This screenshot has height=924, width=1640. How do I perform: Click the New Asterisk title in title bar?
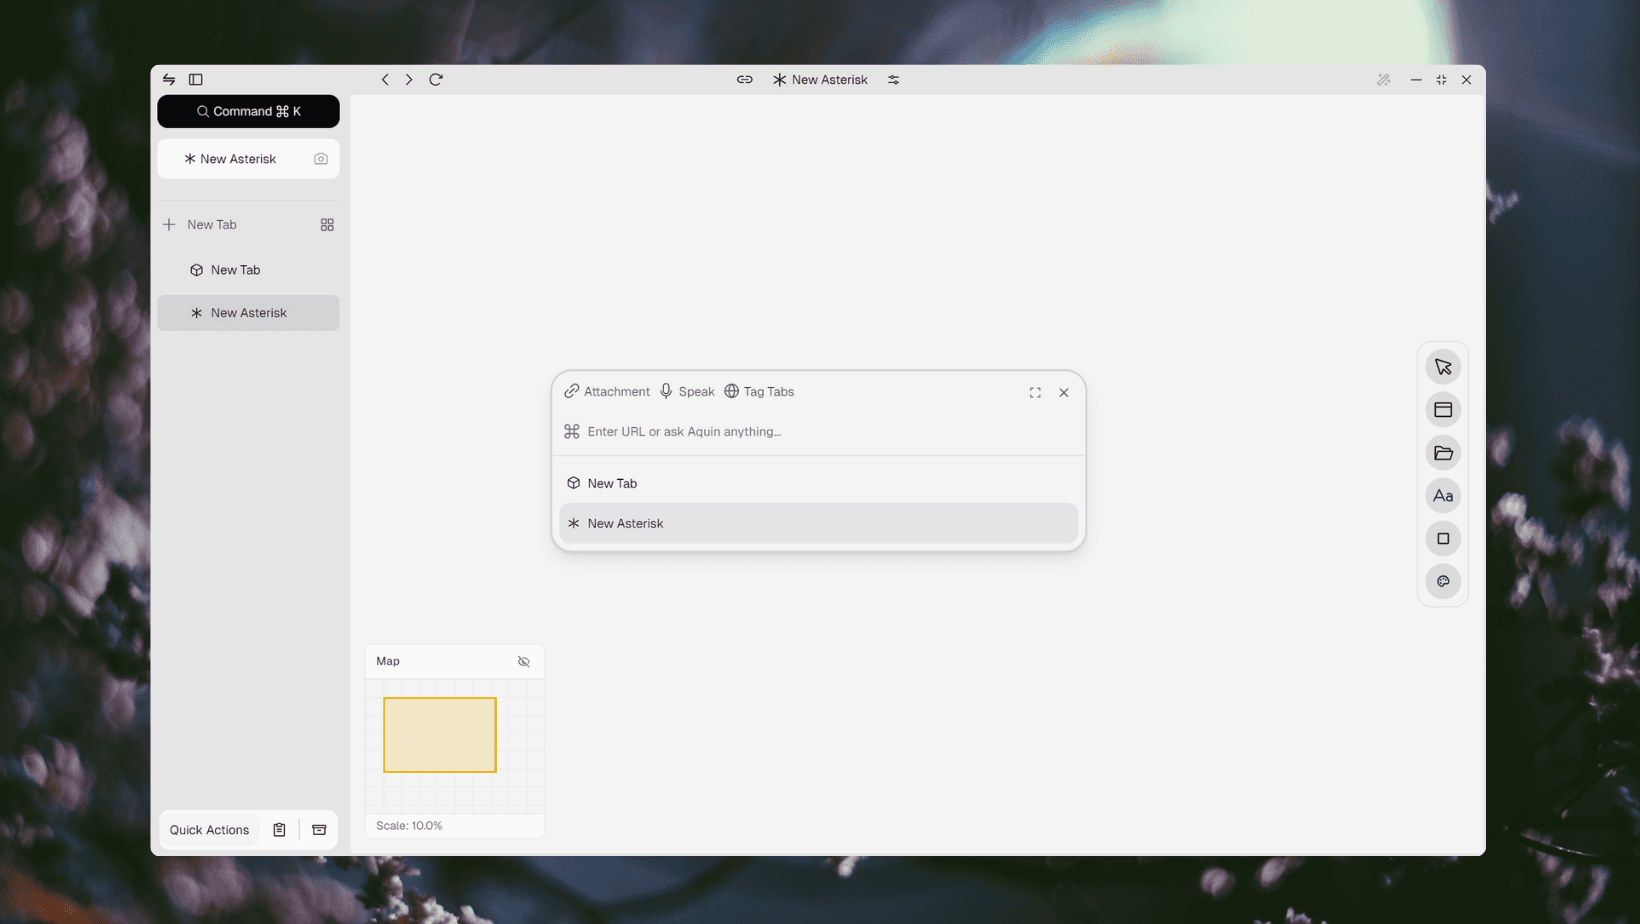point(820,80)
